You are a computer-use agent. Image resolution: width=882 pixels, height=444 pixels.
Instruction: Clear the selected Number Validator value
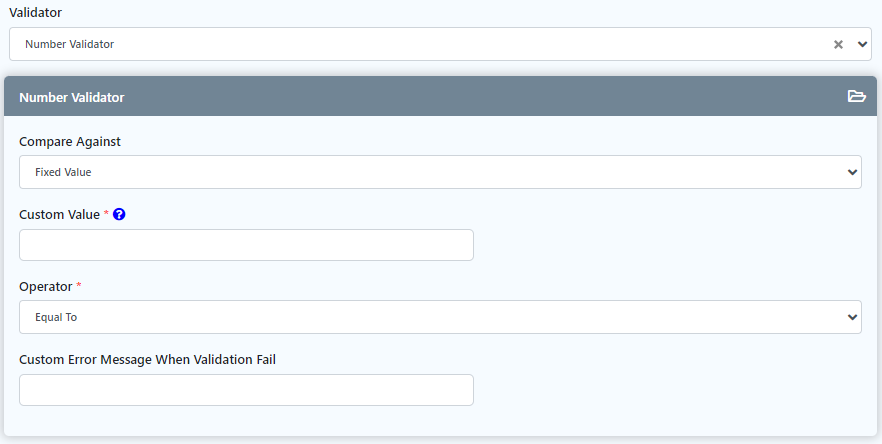pyautogui.click(x=839, y=44)
